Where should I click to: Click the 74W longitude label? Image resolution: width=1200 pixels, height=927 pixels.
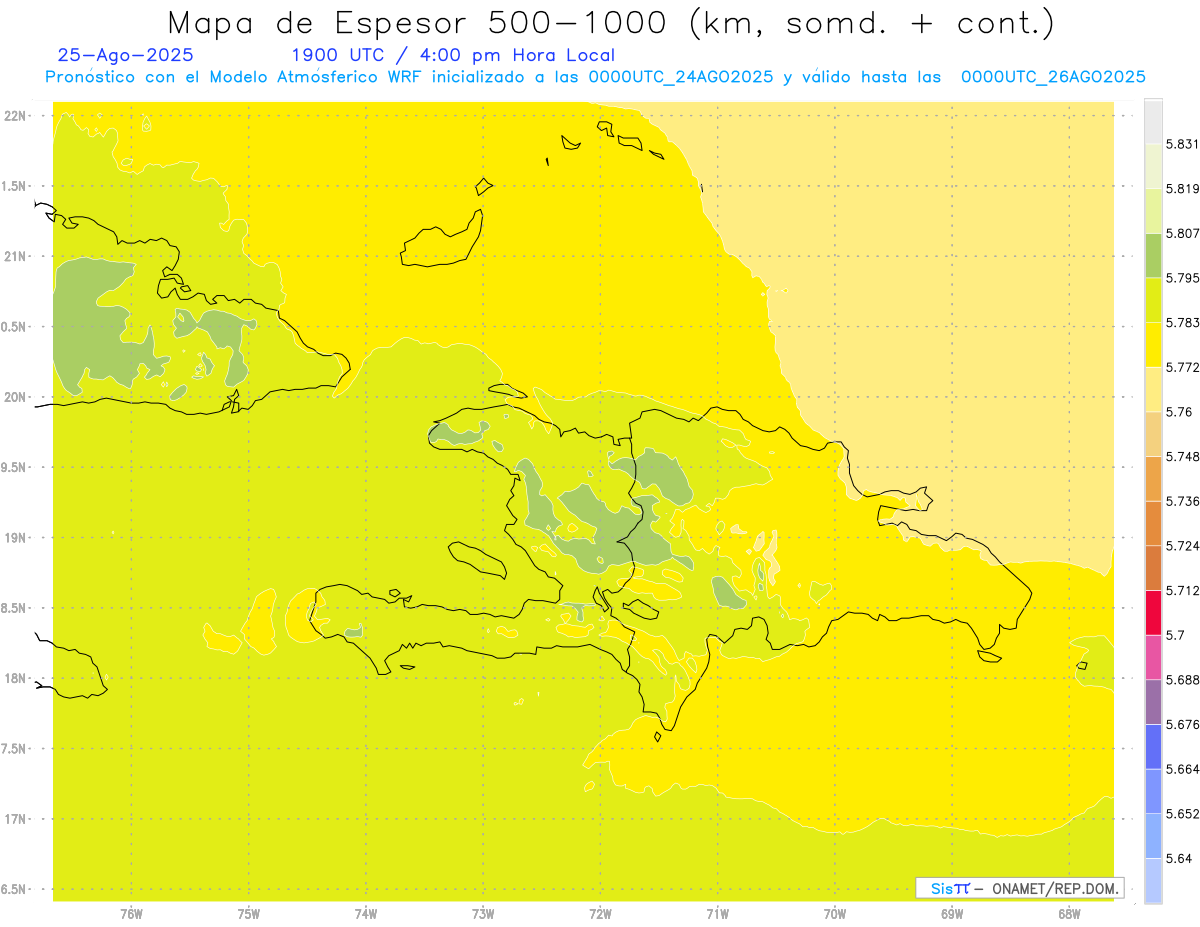click(x=366, y=914)
